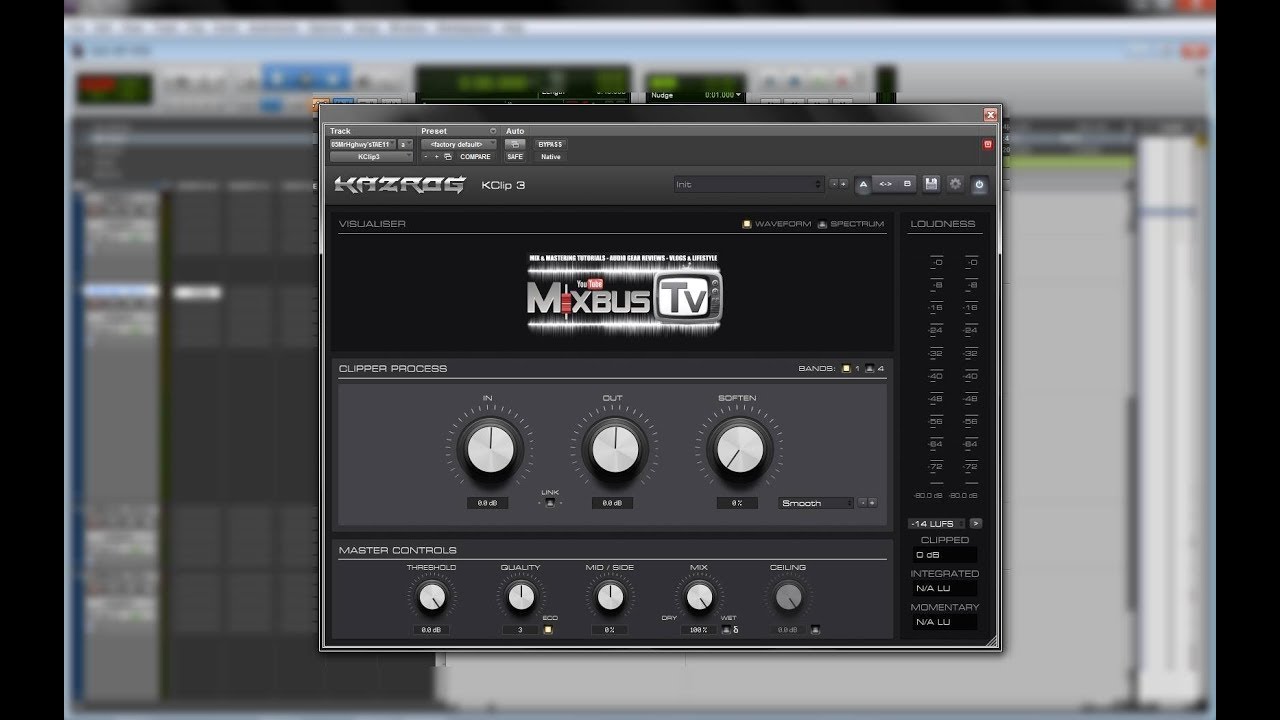
Task: Click the Native format button
Action: pyautogui.click(x=551, y=157)
